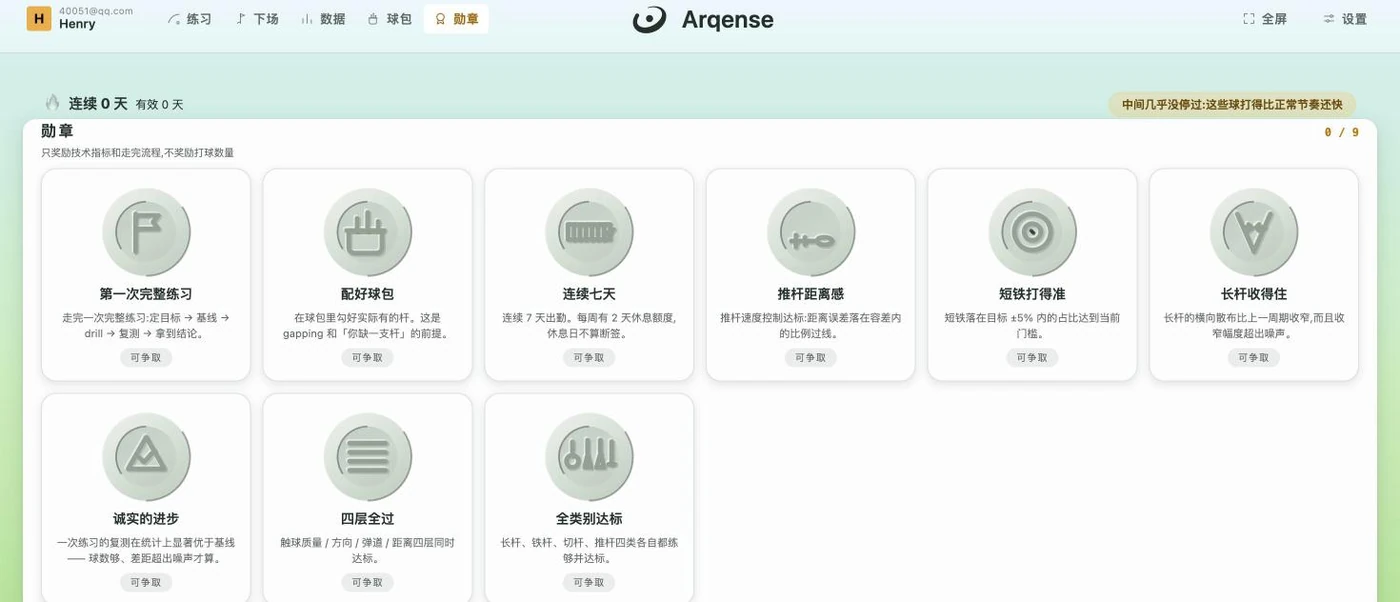1400x602 pixels.
Task: Click the narrowing cone badge icon for 长杆收得住
Action: 1254,232
